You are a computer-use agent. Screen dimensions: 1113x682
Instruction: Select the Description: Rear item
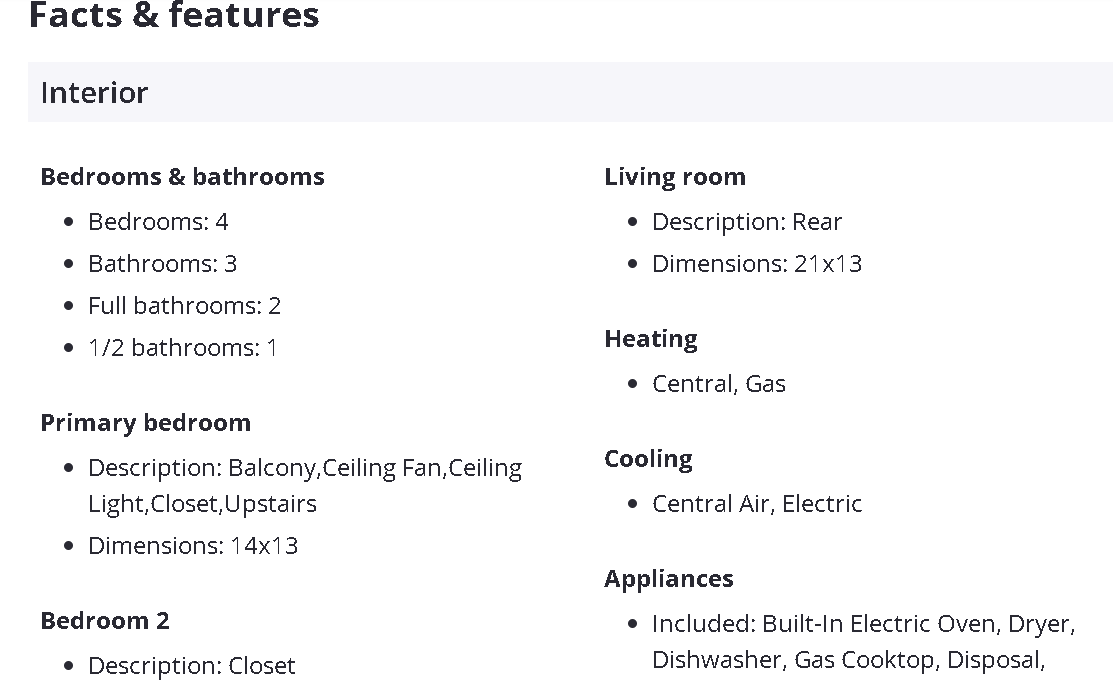[x=747, y=222]
